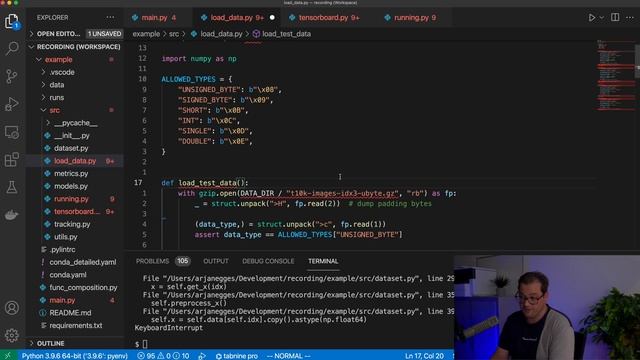Expand the runs folder
This screenshot has width=640, height=360.
click(x=75, y=98)
